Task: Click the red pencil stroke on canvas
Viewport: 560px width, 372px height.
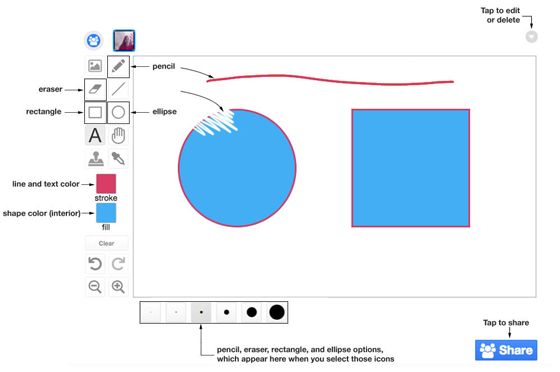Action: [x=330, y=80]
